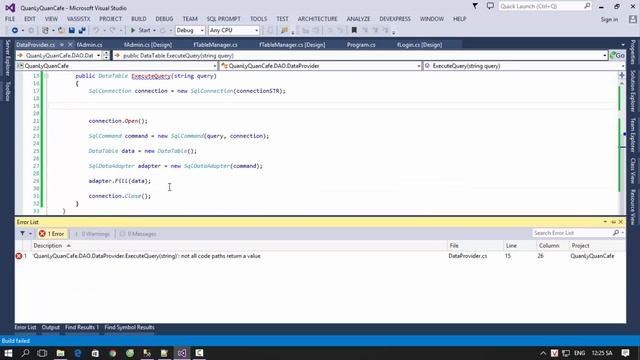
Task: Click the account avatar icon beside Sign in
Action: pyautogui.click(x=633, y=19)
